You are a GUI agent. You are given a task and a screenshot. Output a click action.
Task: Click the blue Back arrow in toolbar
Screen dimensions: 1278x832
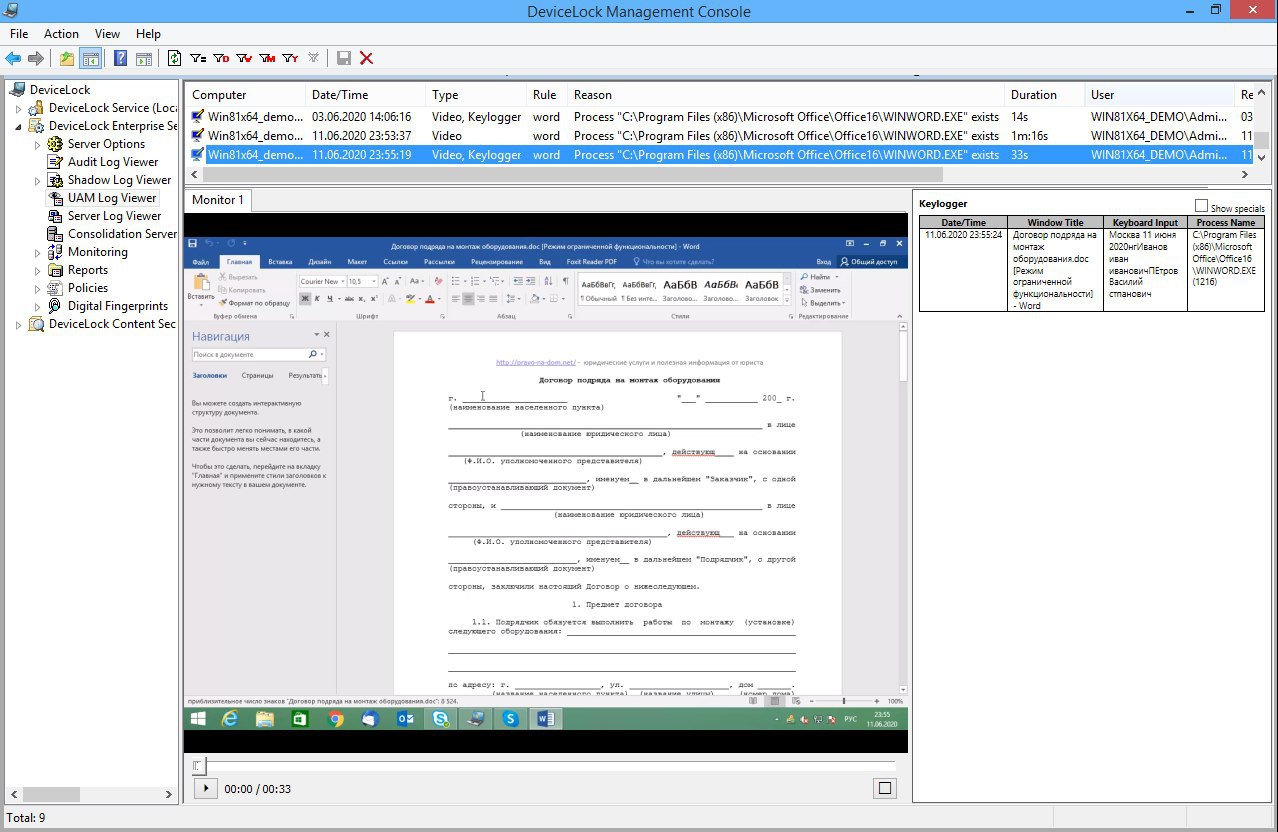coord(14,58)
